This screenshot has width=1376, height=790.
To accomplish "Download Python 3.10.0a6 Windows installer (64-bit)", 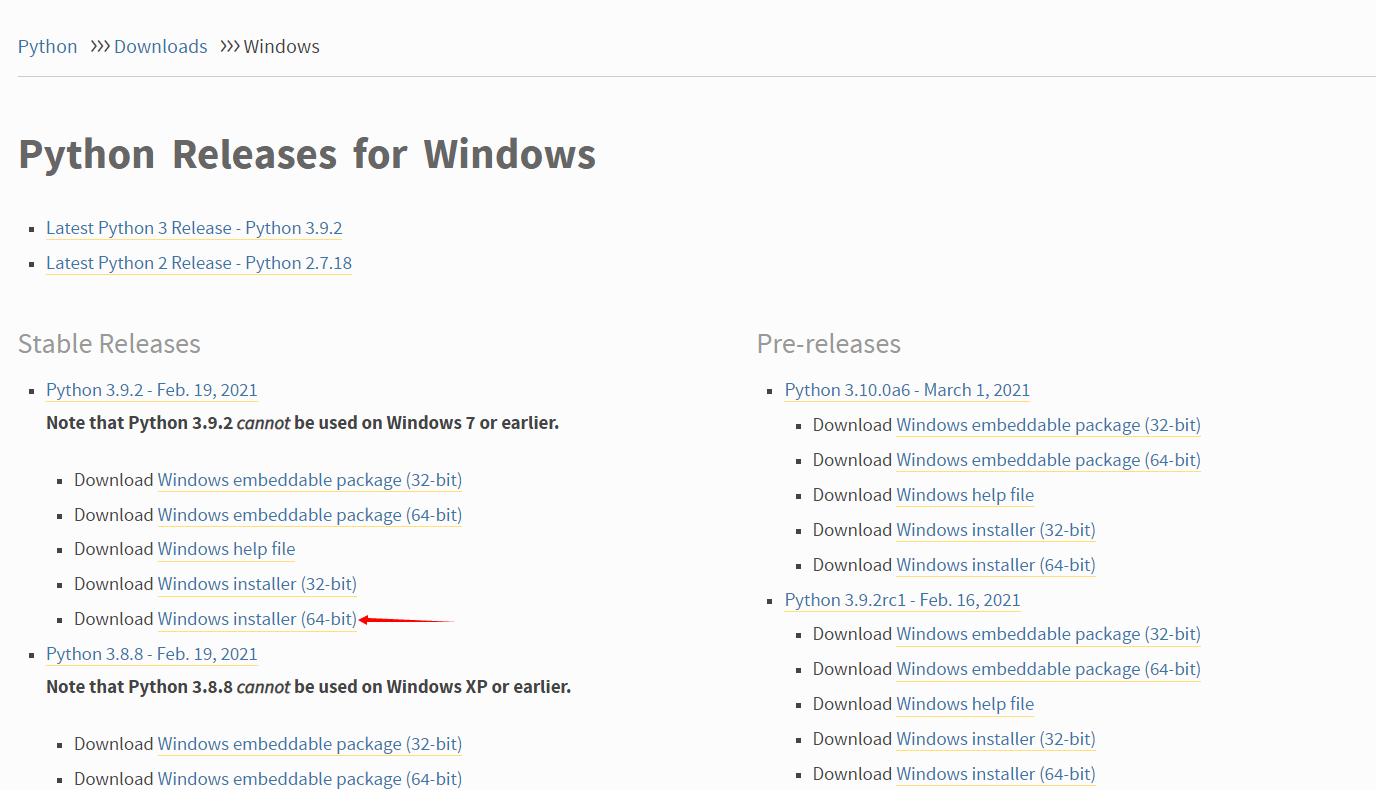I will (996, 565).
